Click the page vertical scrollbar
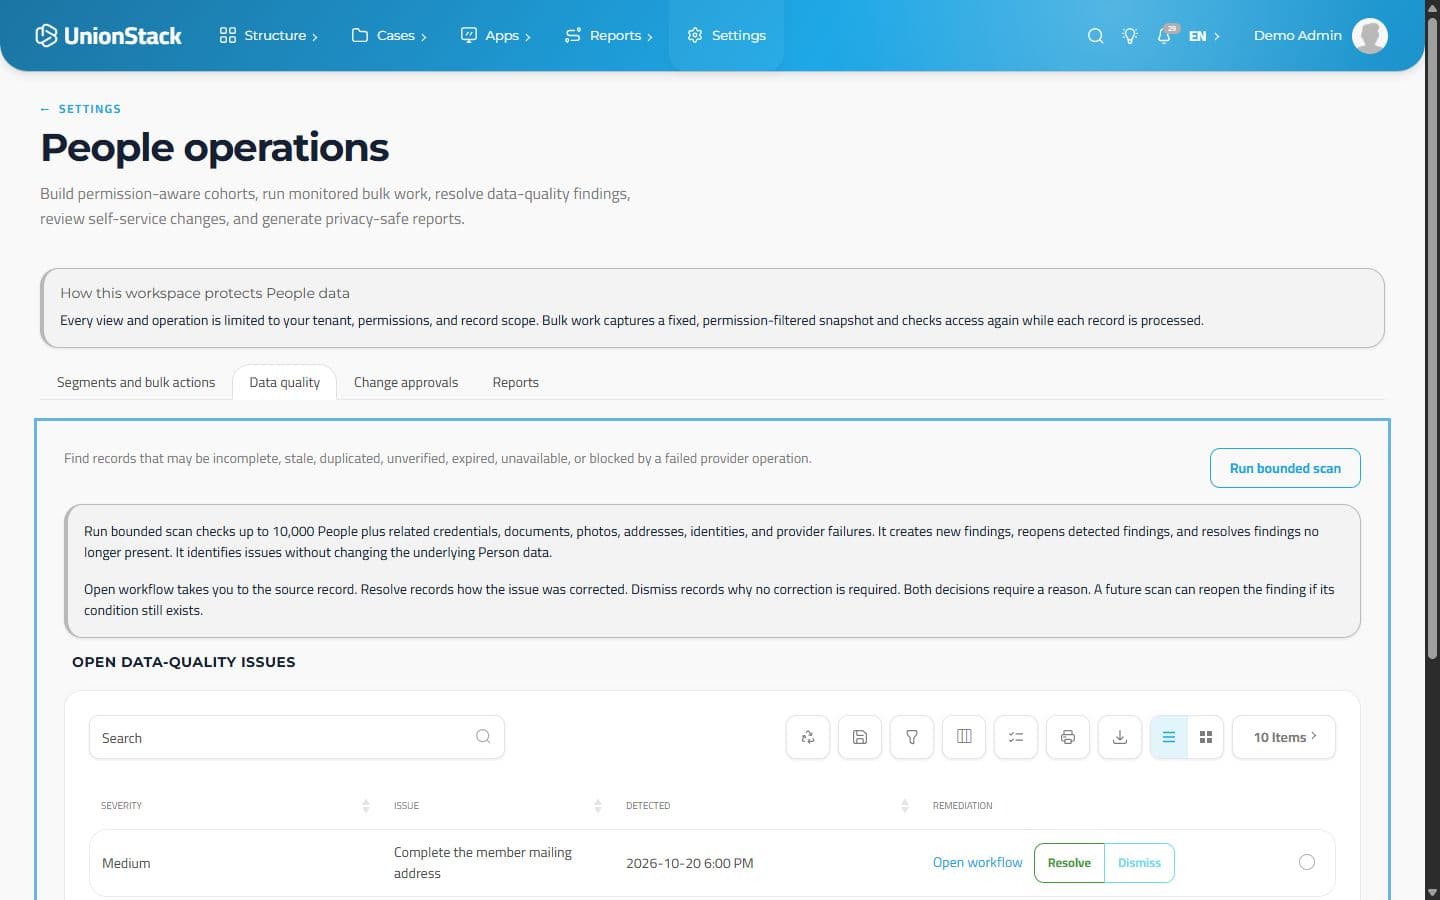This screenshot has height=900, width=1440. point(1432,340)
